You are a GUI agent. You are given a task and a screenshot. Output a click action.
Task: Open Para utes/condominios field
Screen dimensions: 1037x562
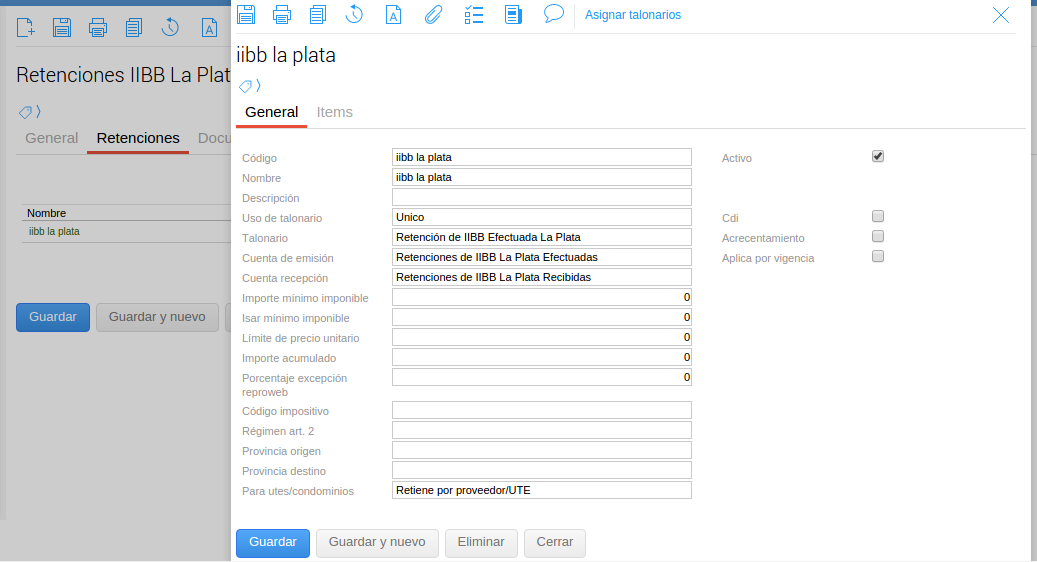coord(542,491)
